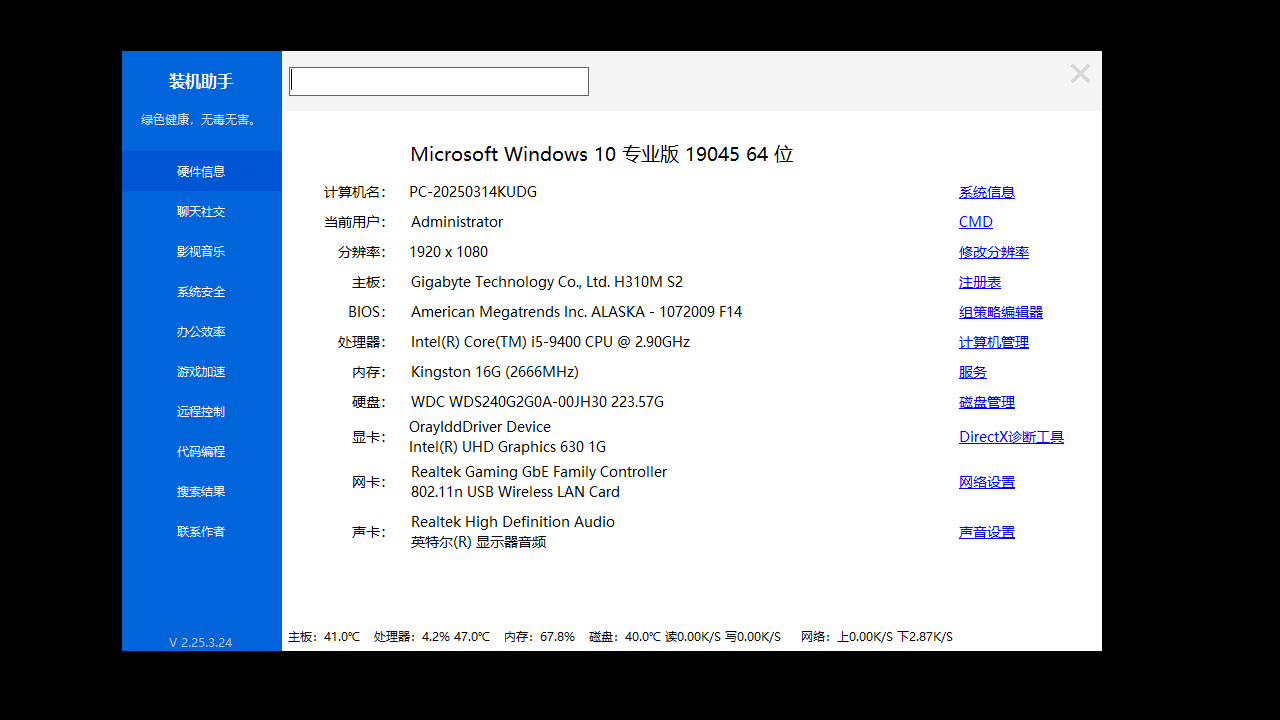Image resolution: width=1280 pixels, height=720 pixels.
Task: Launch the CMD link
Action: click(x=976, y=222)
